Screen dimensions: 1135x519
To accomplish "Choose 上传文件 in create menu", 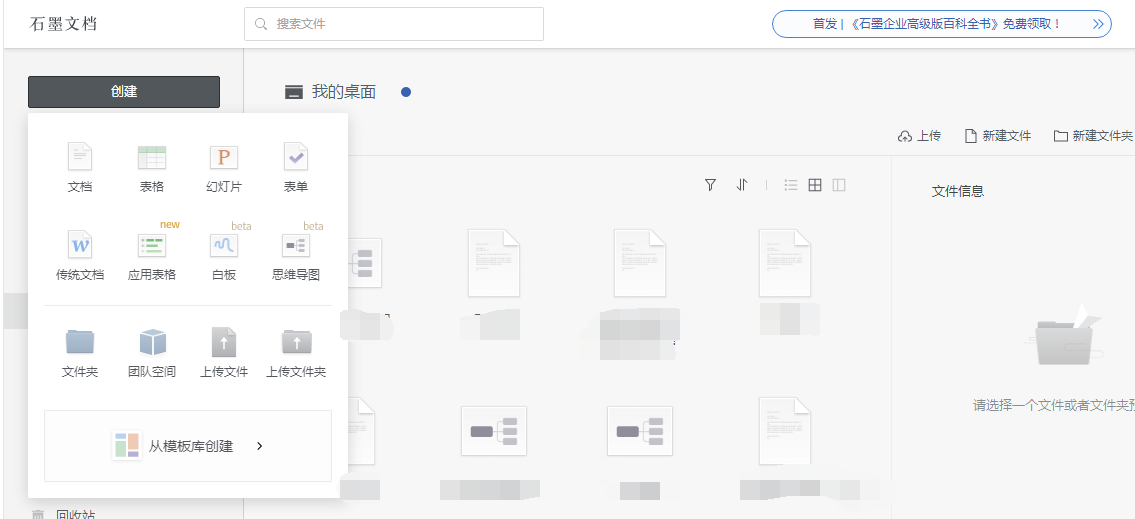I will (x=224, y=353).
